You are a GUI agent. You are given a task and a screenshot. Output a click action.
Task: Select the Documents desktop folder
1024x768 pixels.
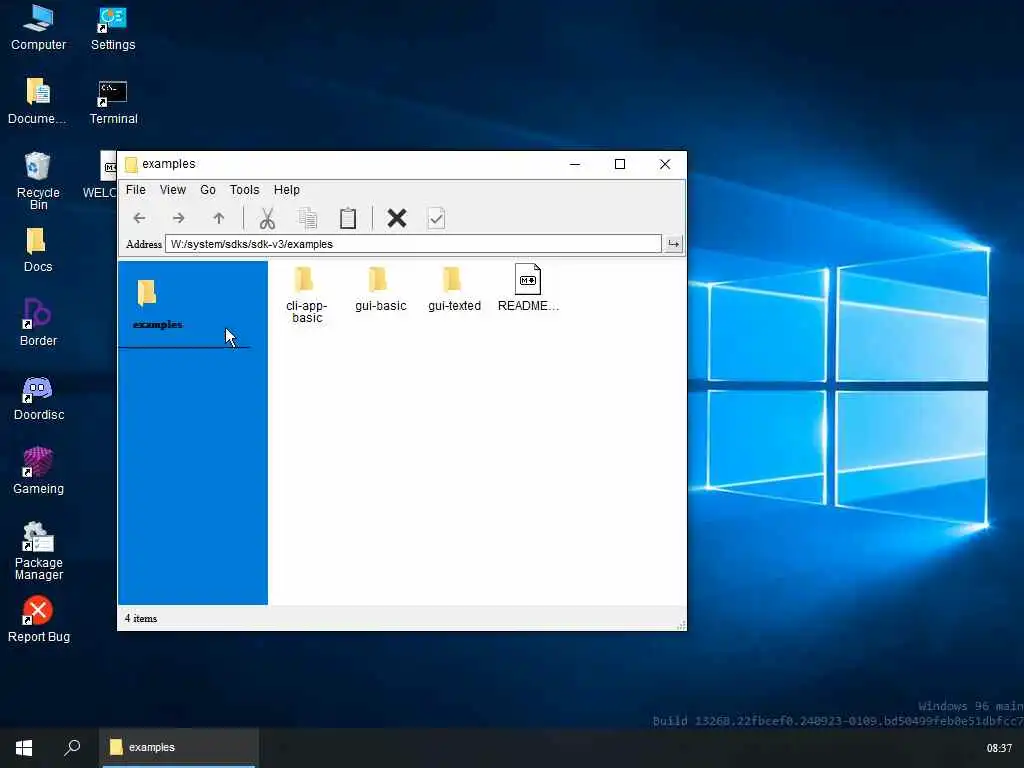(x=37, y=101)
